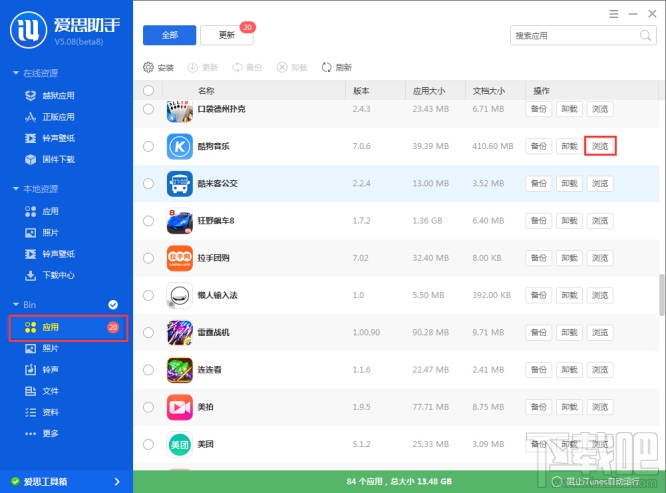Click the 安装 gear toolbar button

pyautogui.click(x=158, y=68)
